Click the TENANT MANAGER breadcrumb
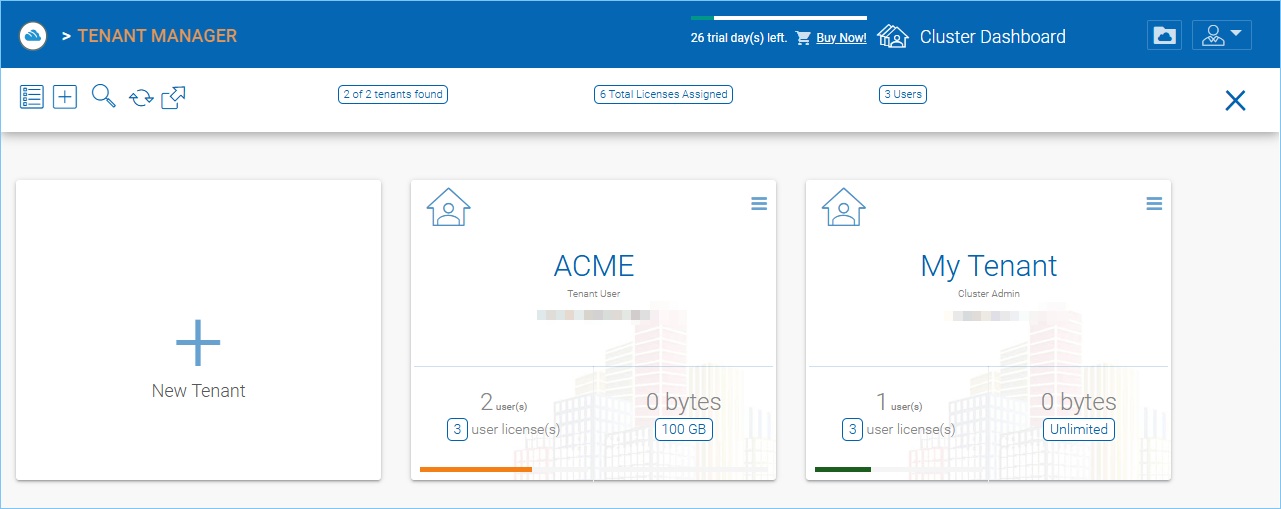1281x509 pixels. pyautogui.click(x=157, y=36)
